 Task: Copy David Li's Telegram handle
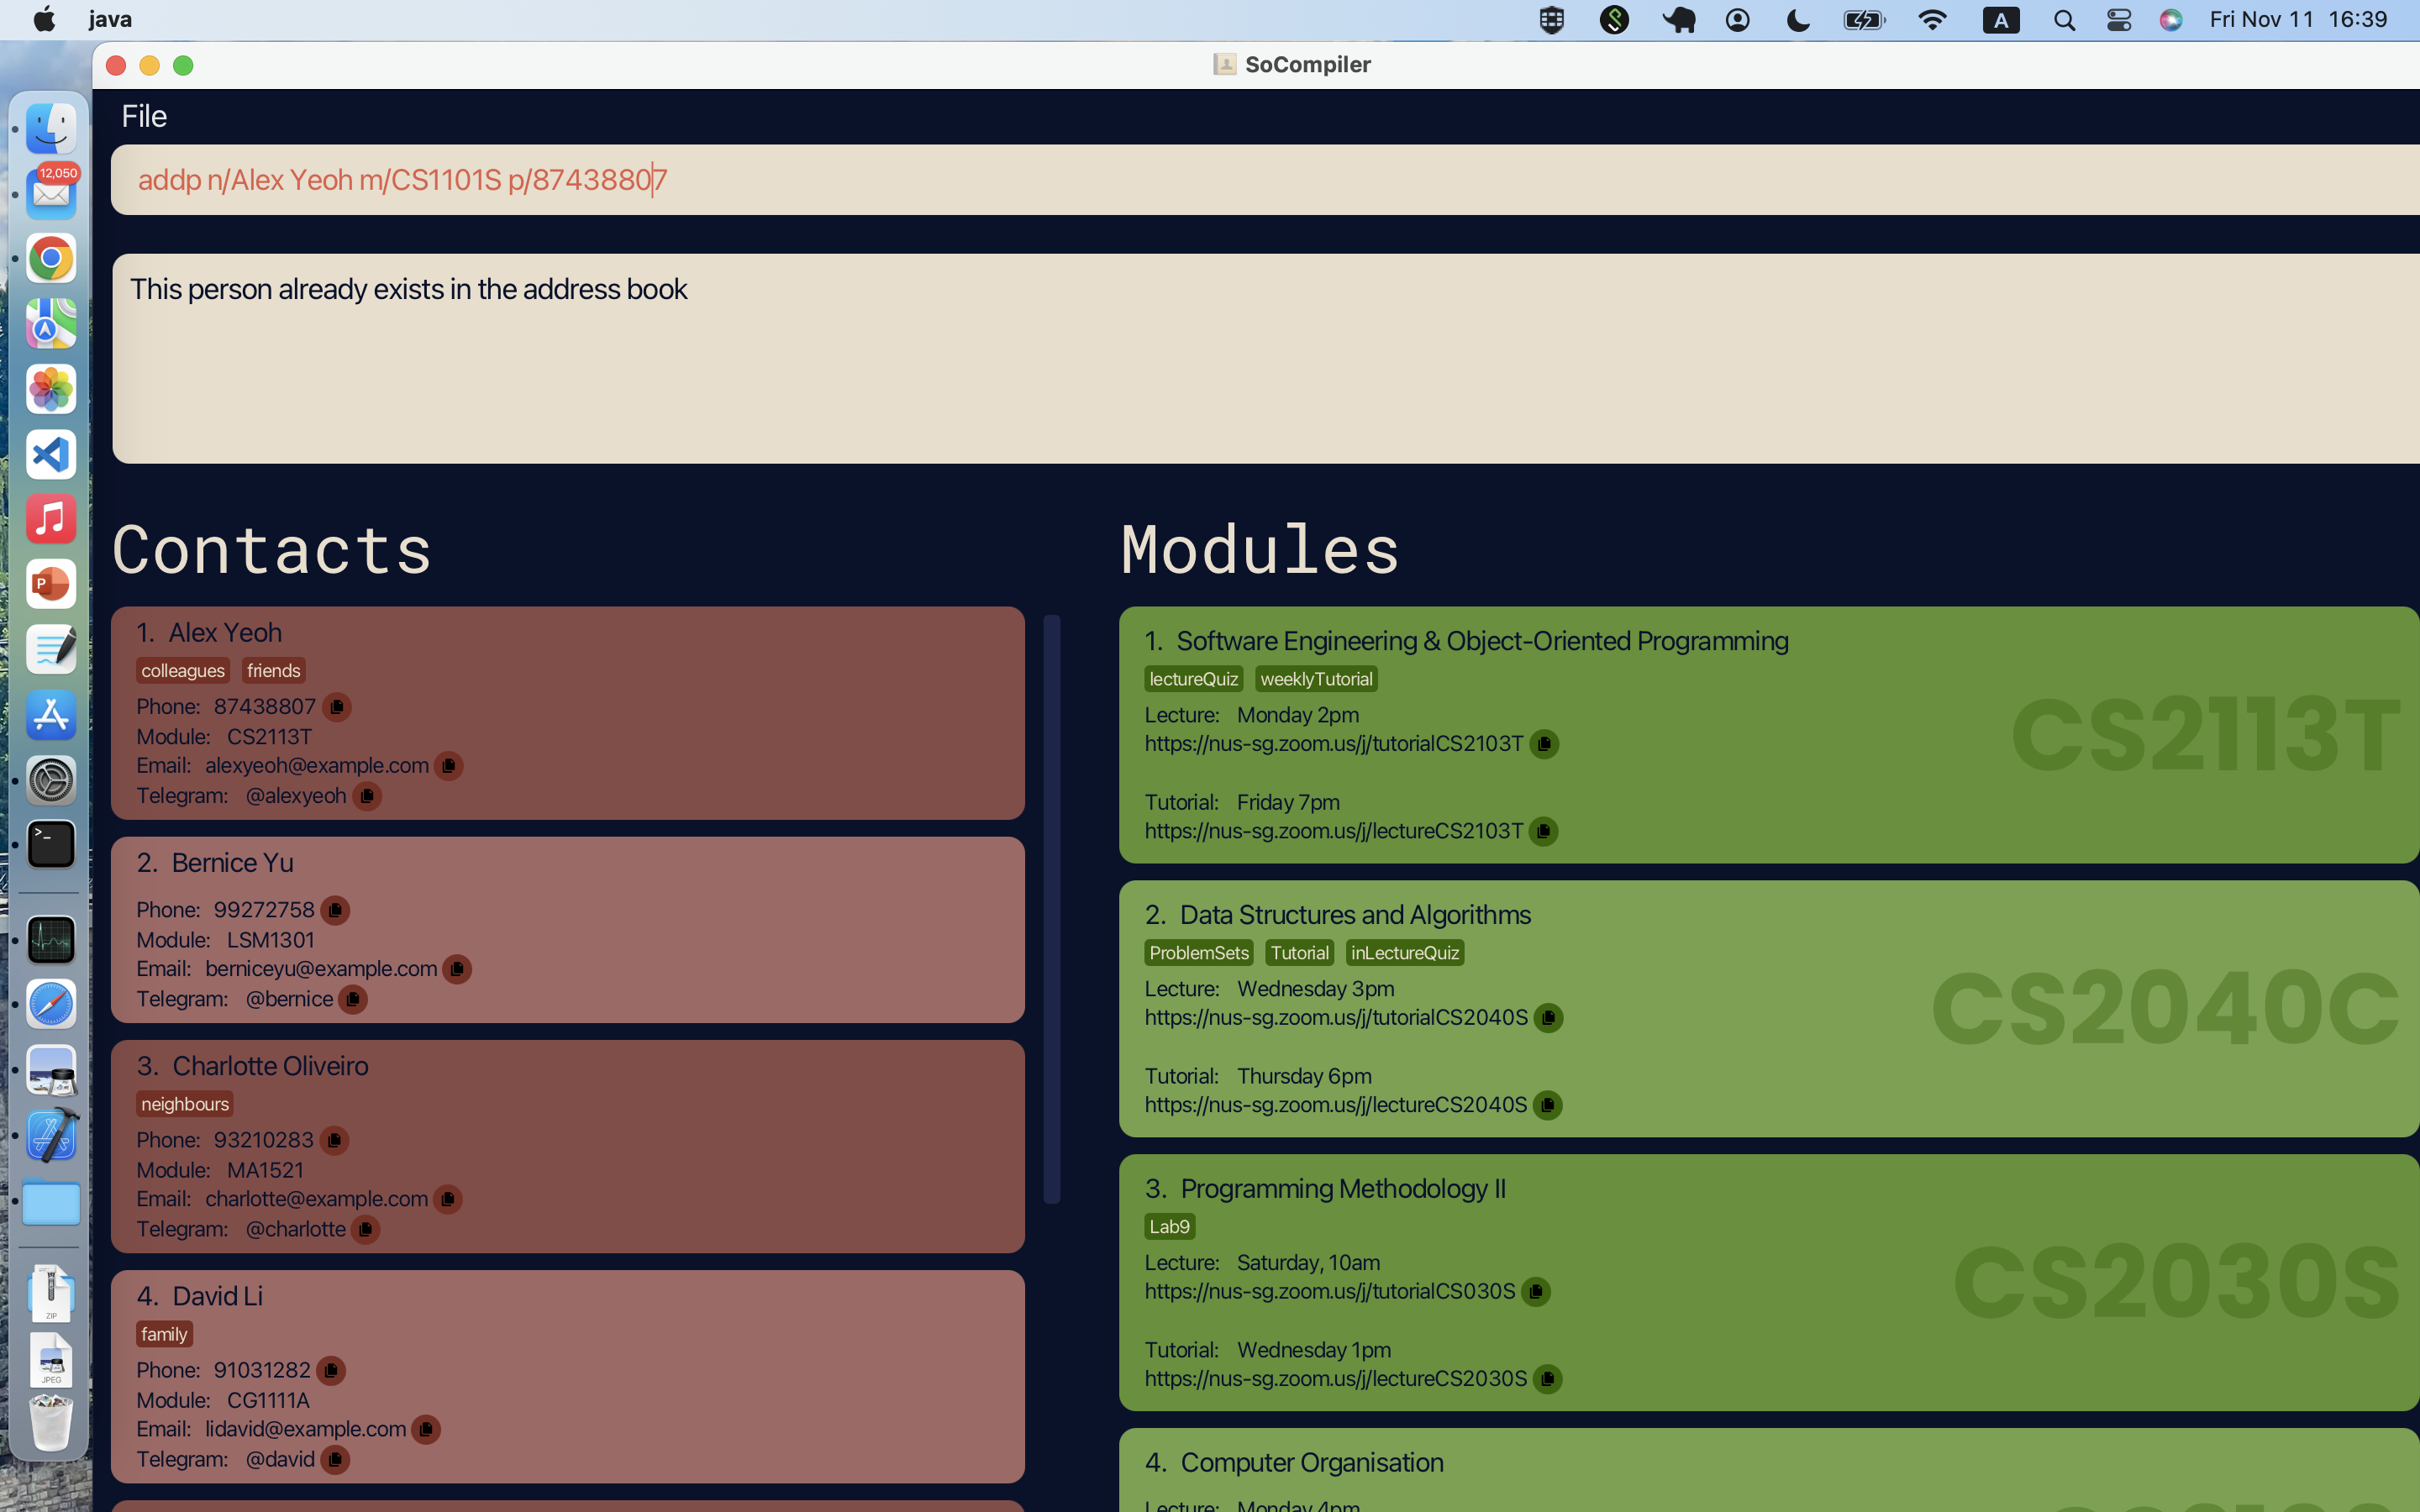335,1459
